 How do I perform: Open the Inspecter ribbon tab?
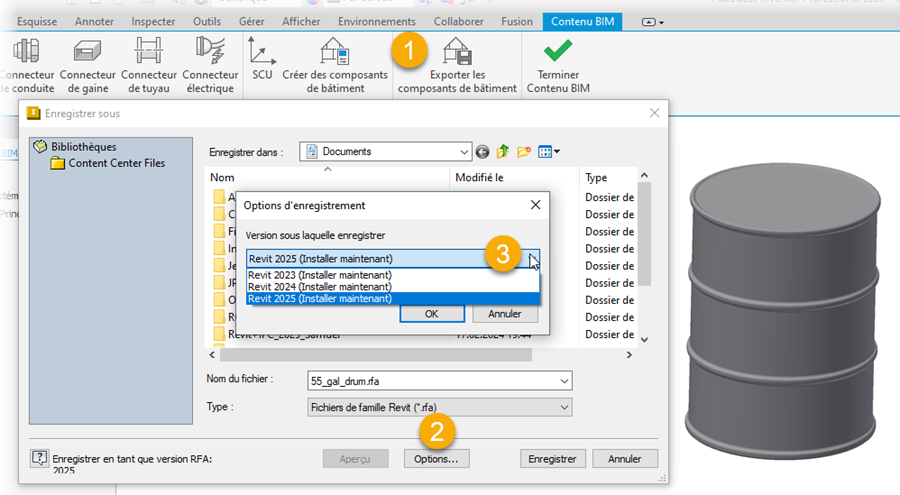click(x=153, y=22)
